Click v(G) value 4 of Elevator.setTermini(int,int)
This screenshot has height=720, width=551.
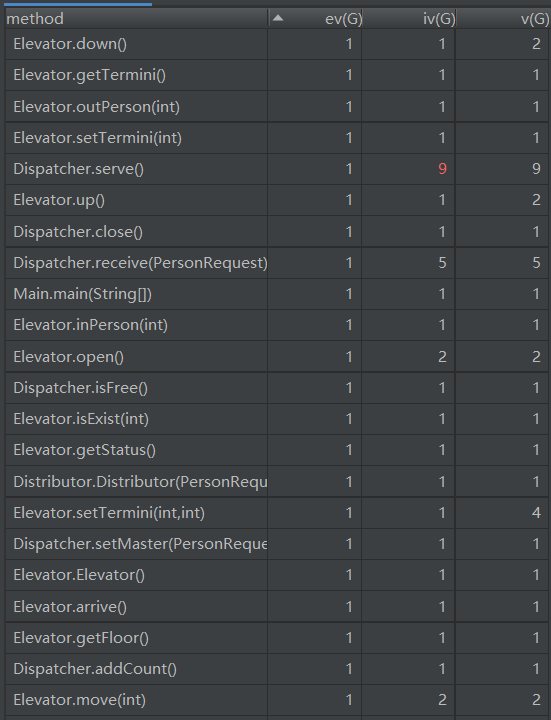click(x=536, y=513)
